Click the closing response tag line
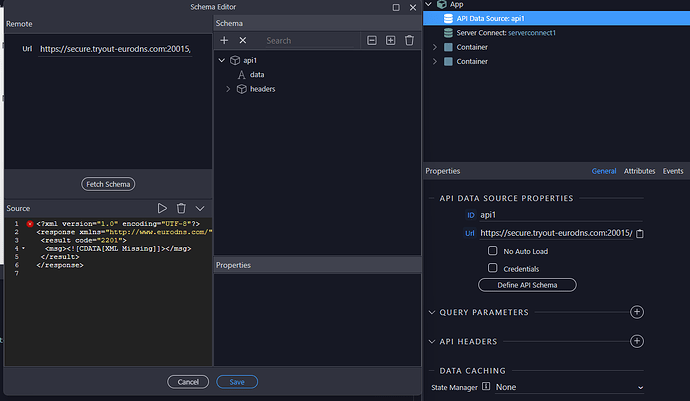 click(x=60, y=265)
